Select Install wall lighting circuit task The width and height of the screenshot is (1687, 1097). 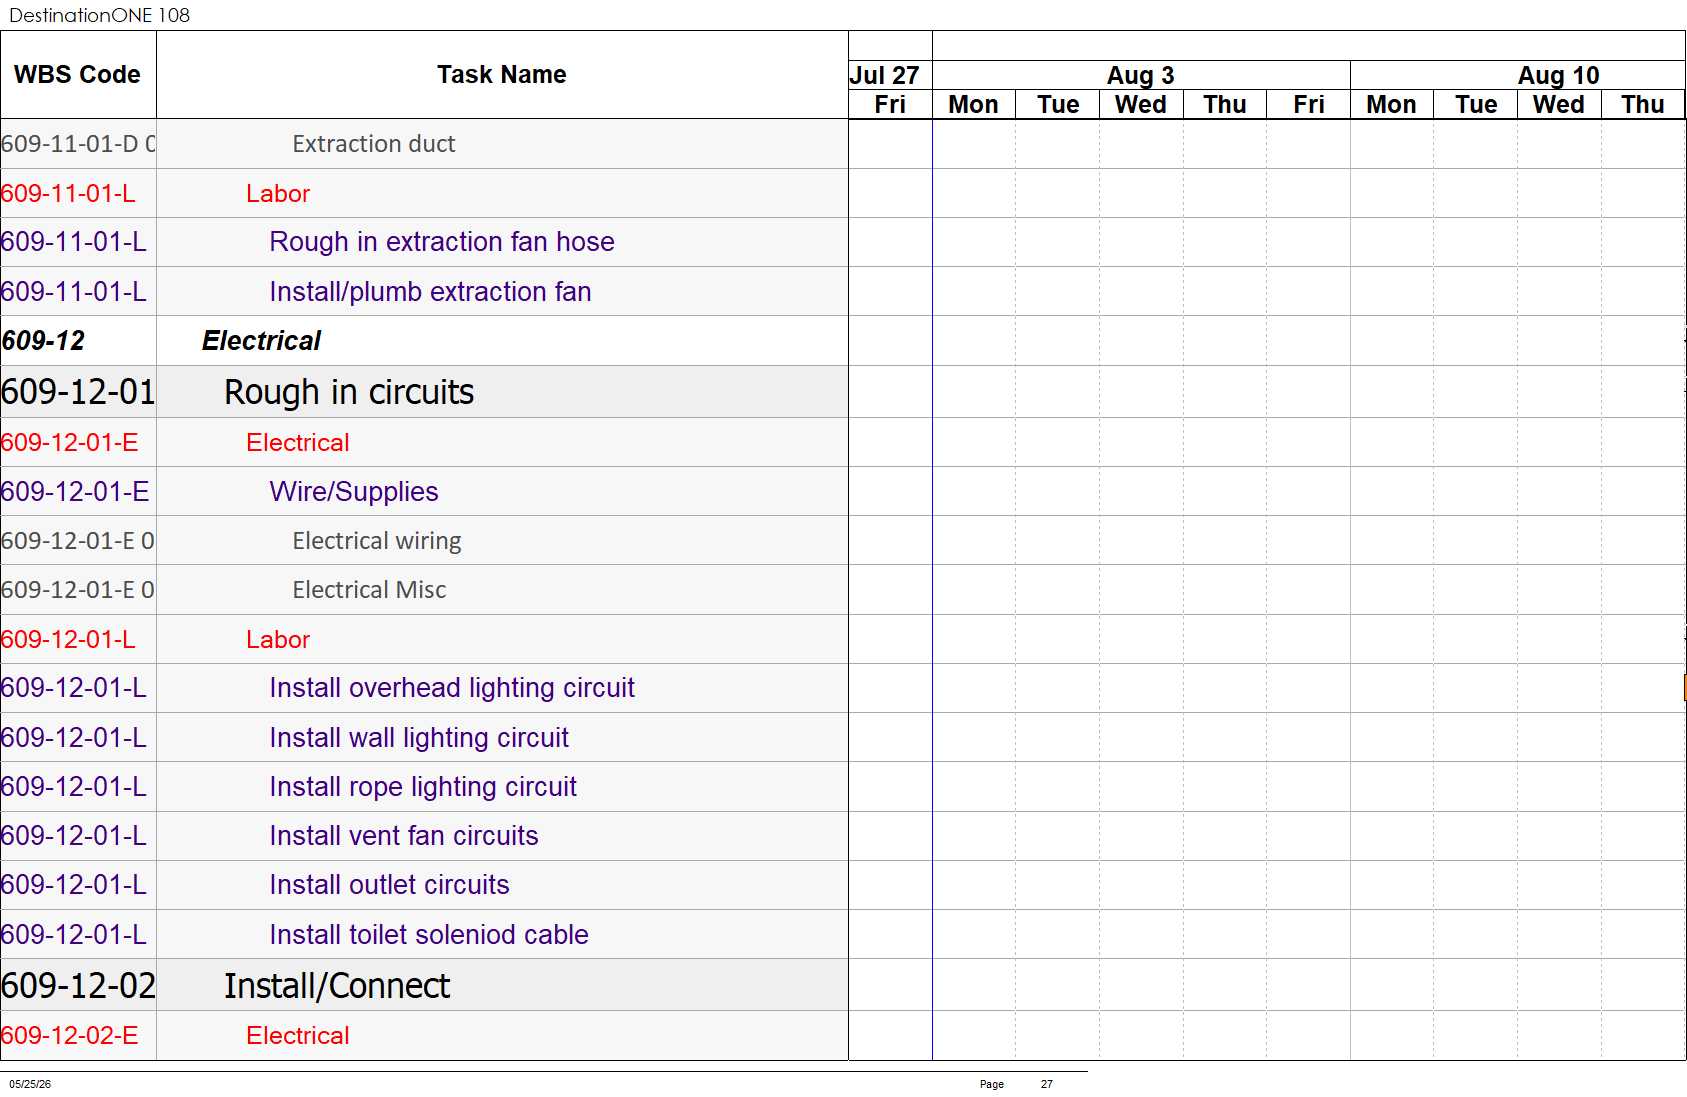pyautogui.click(x=419, y=738)
